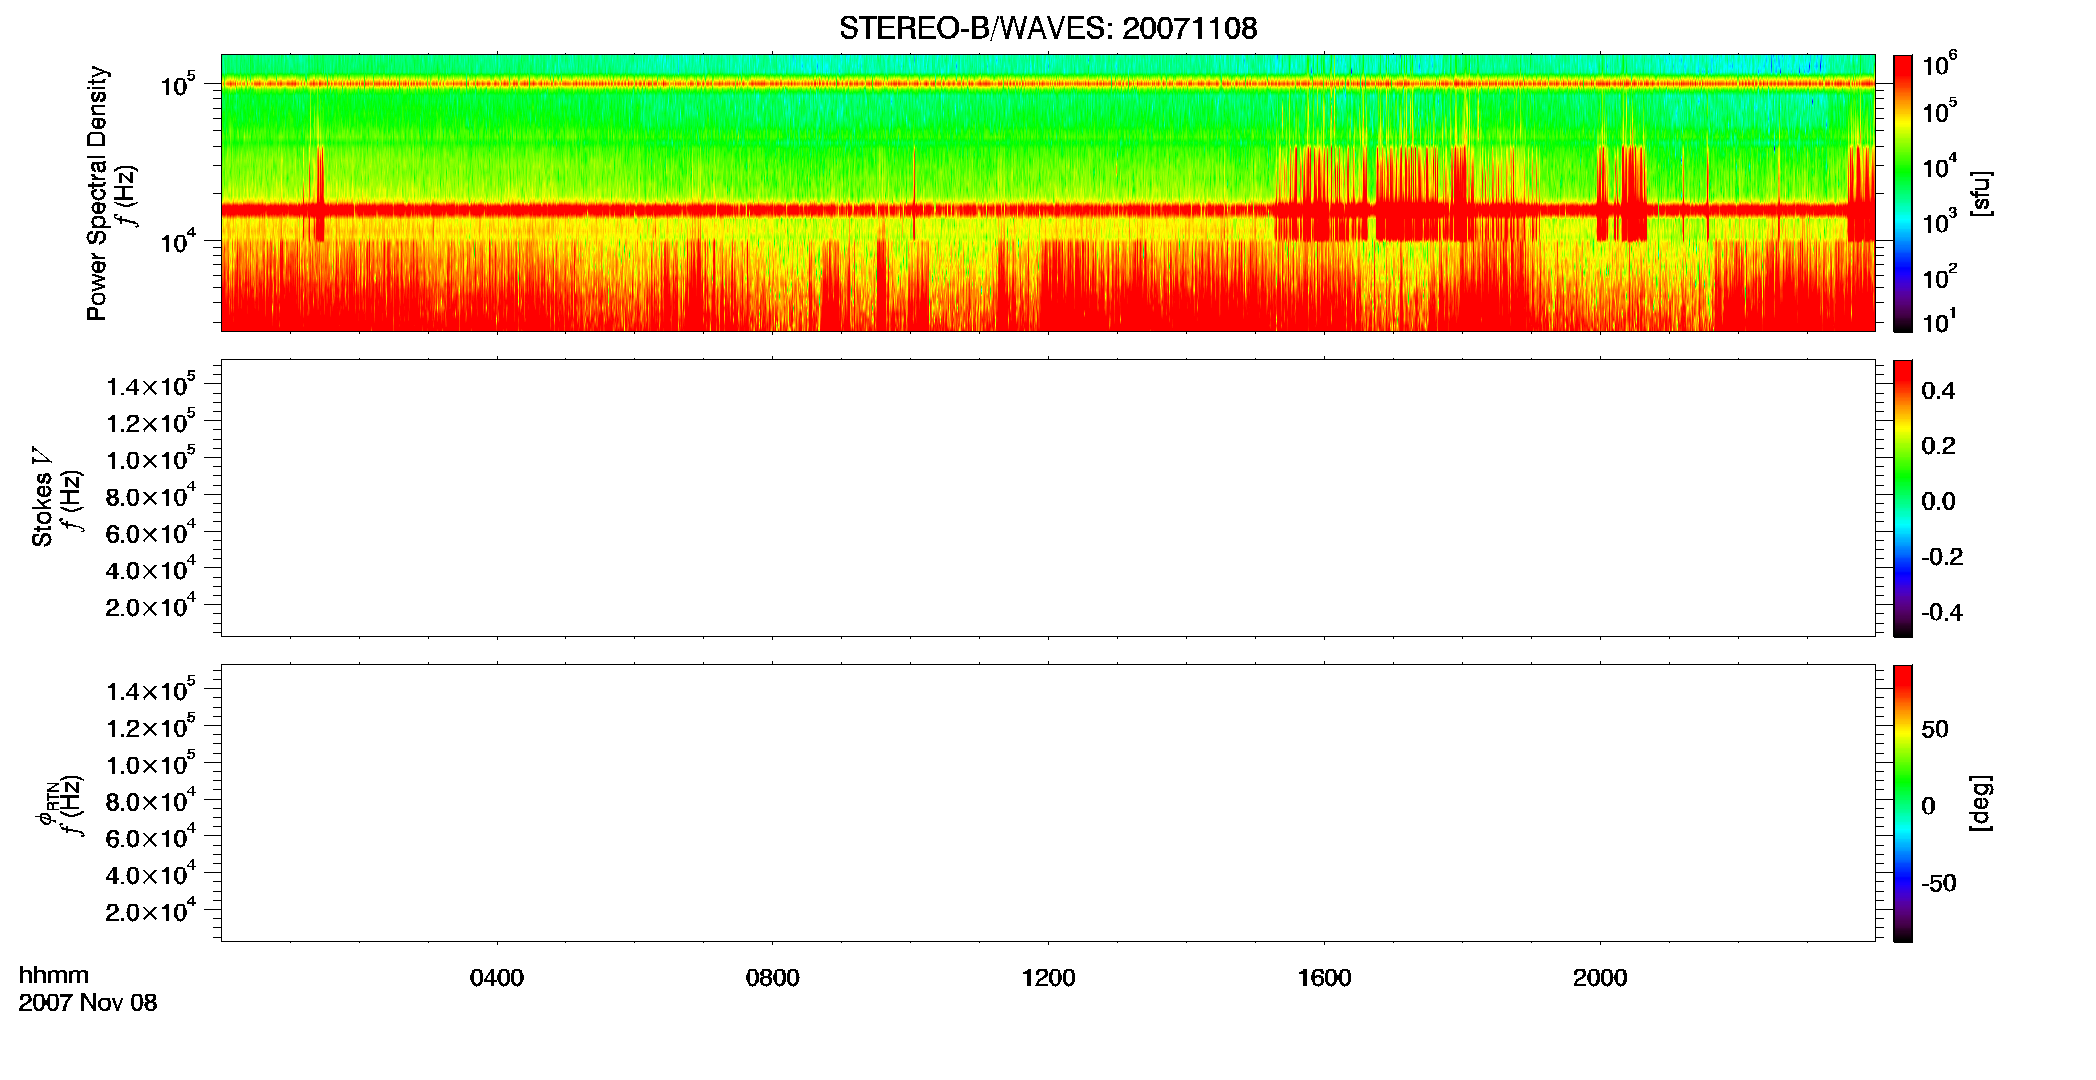Click the phi RTN degrees colorbar

click(x=1903, y=803)
